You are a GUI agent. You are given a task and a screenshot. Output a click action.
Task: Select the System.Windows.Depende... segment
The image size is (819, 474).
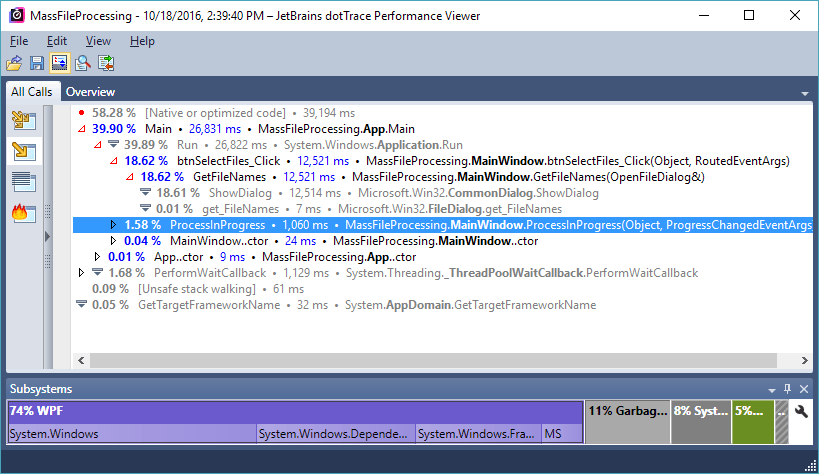coord(336,434)
